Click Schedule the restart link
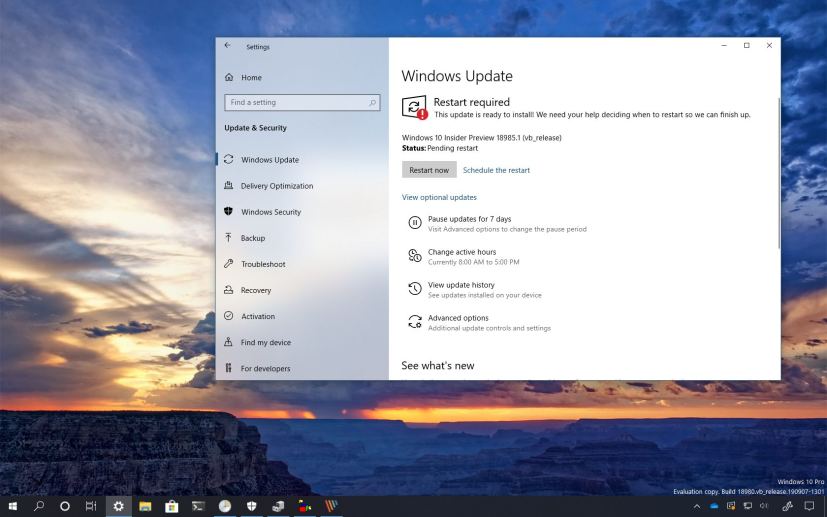Viewport: 827px width, 517px height. click(x=496, y=170)
